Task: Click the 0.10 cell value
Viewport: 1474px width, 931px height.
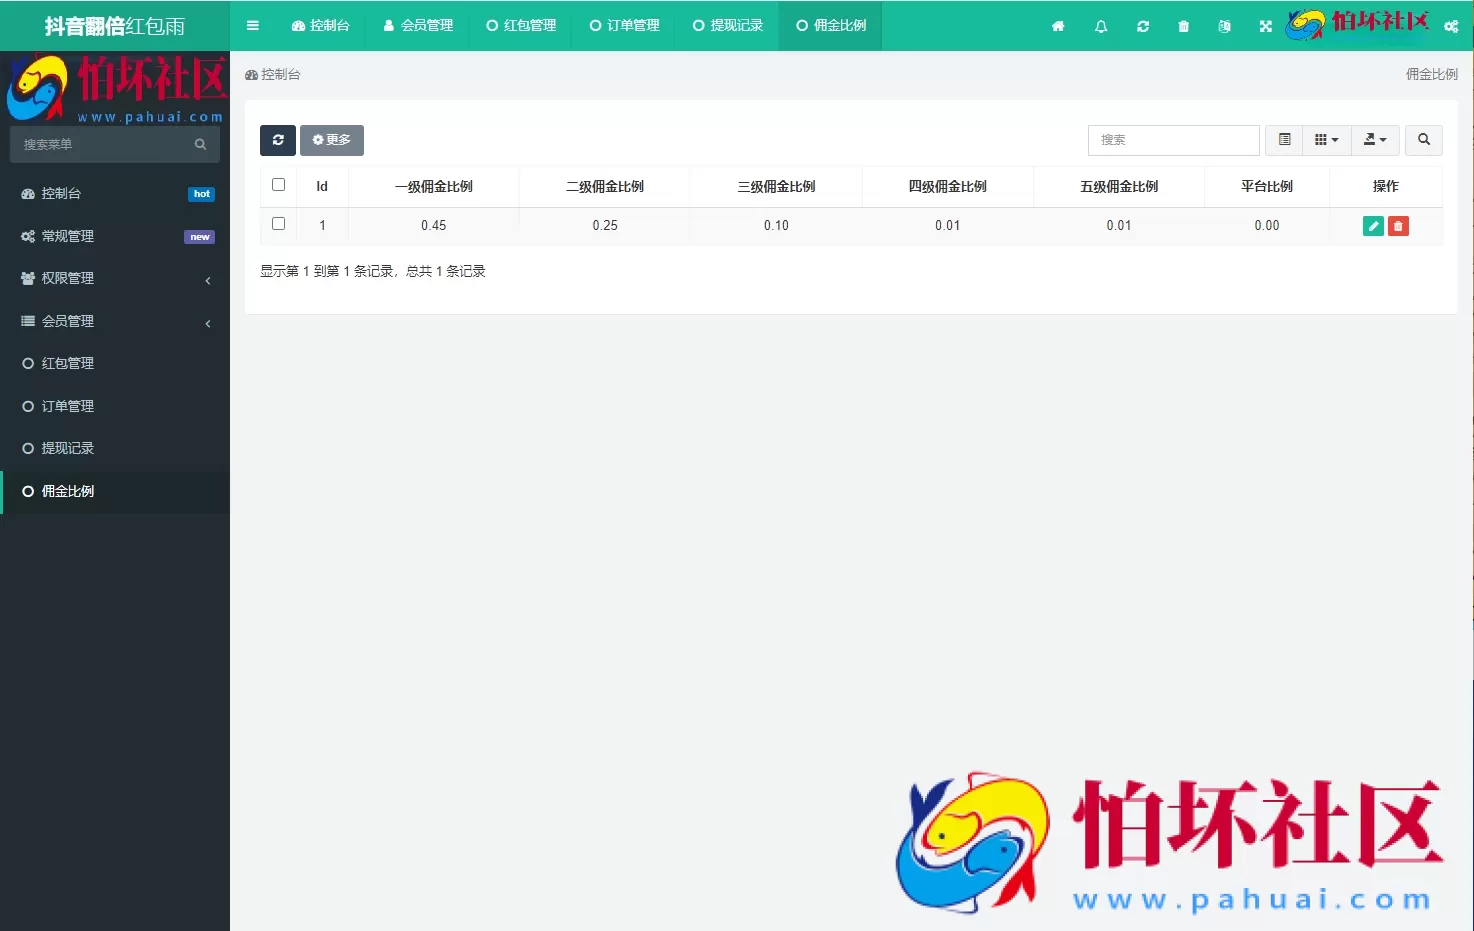Action: [x=776, y=226]
